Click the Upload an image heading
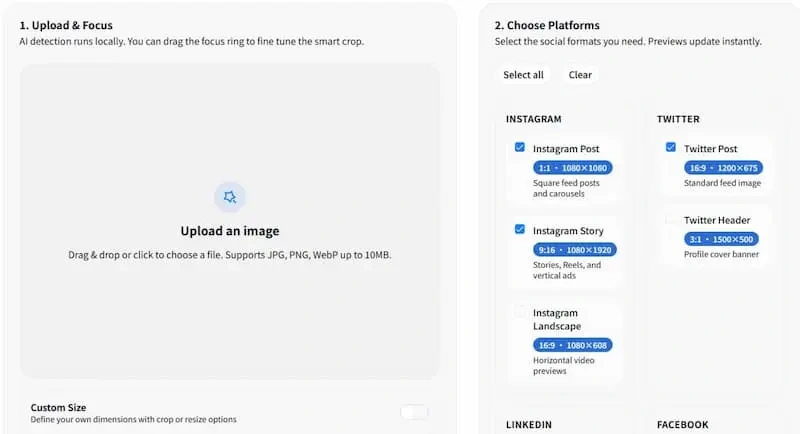 pos(229,231)
